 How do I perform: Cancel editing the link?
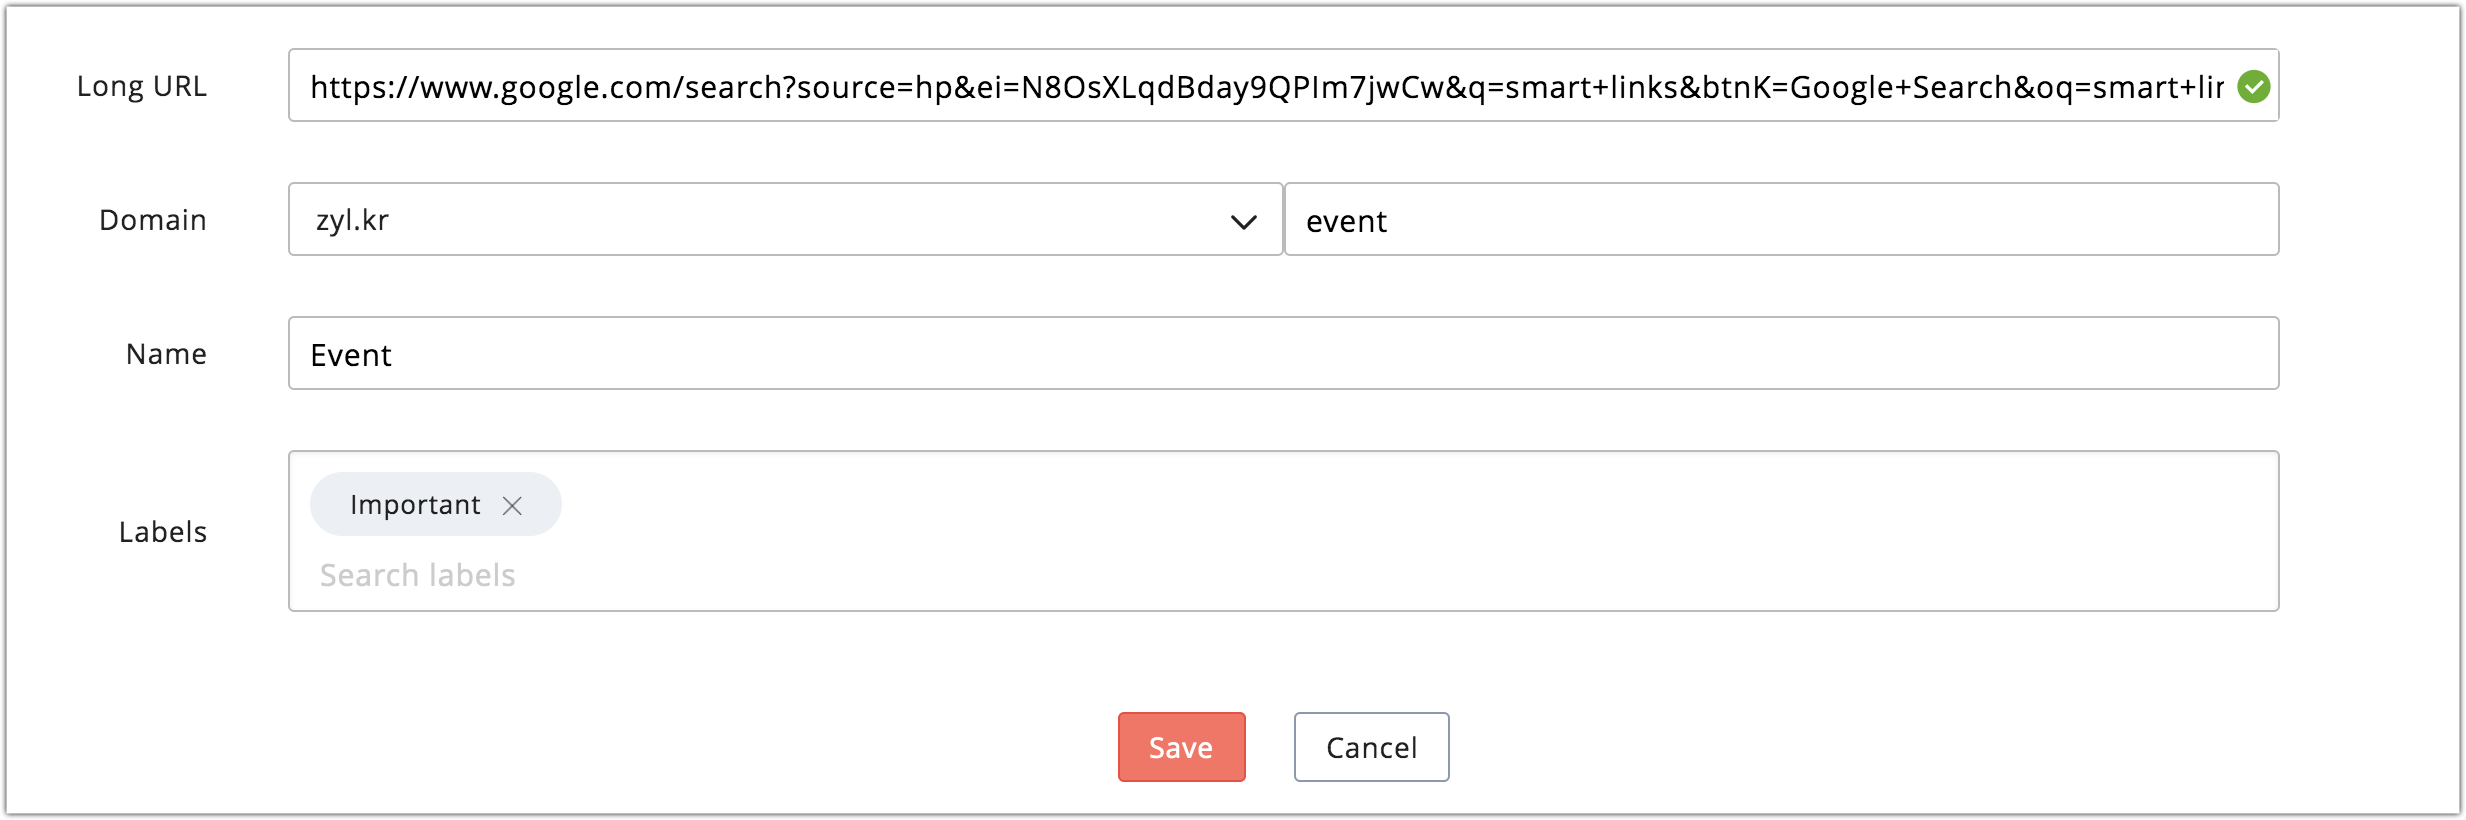pyautogui.click(x=1371, y=747)
